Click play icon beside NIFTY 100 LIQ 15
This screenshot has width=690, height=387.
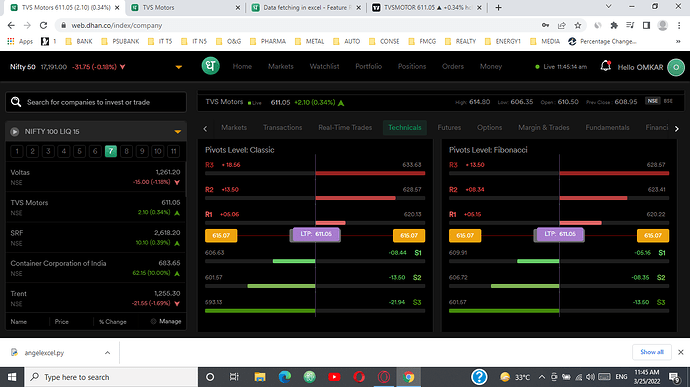[x=15, y=132]
